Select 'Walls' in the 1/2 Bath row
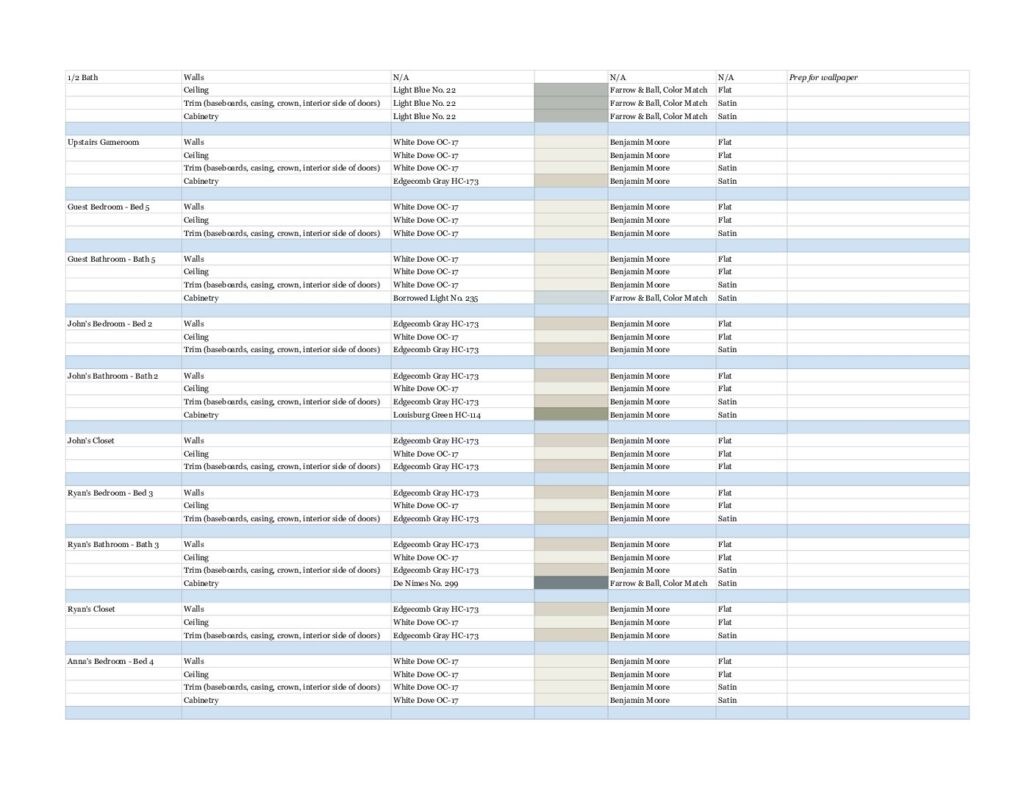The width and height of the screenshot is (1035, 800). pyautogui.click(x=194, y=77)
